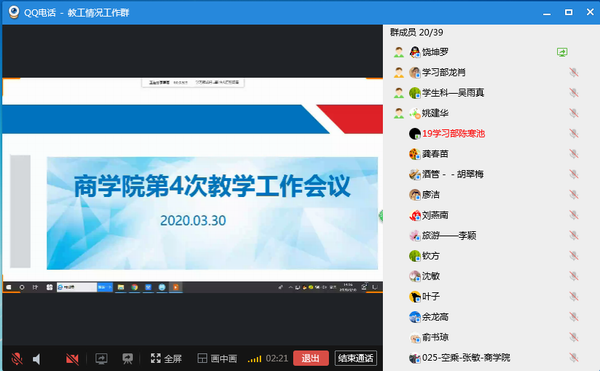Switch to fullscreen with 全屏
Image resolution: width=600 pixels, height=371 pixels.
point(166,358)
